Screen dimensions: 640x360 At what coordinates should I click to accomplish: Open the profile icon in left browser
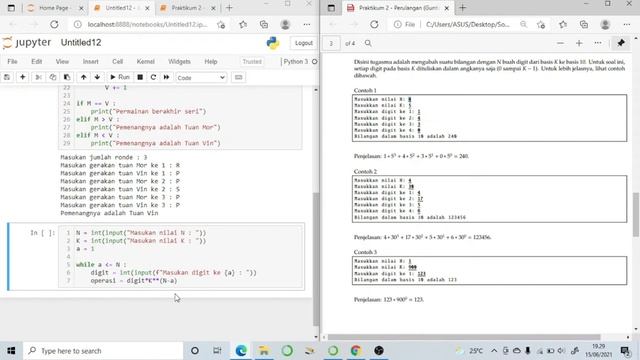pos(285,24)
